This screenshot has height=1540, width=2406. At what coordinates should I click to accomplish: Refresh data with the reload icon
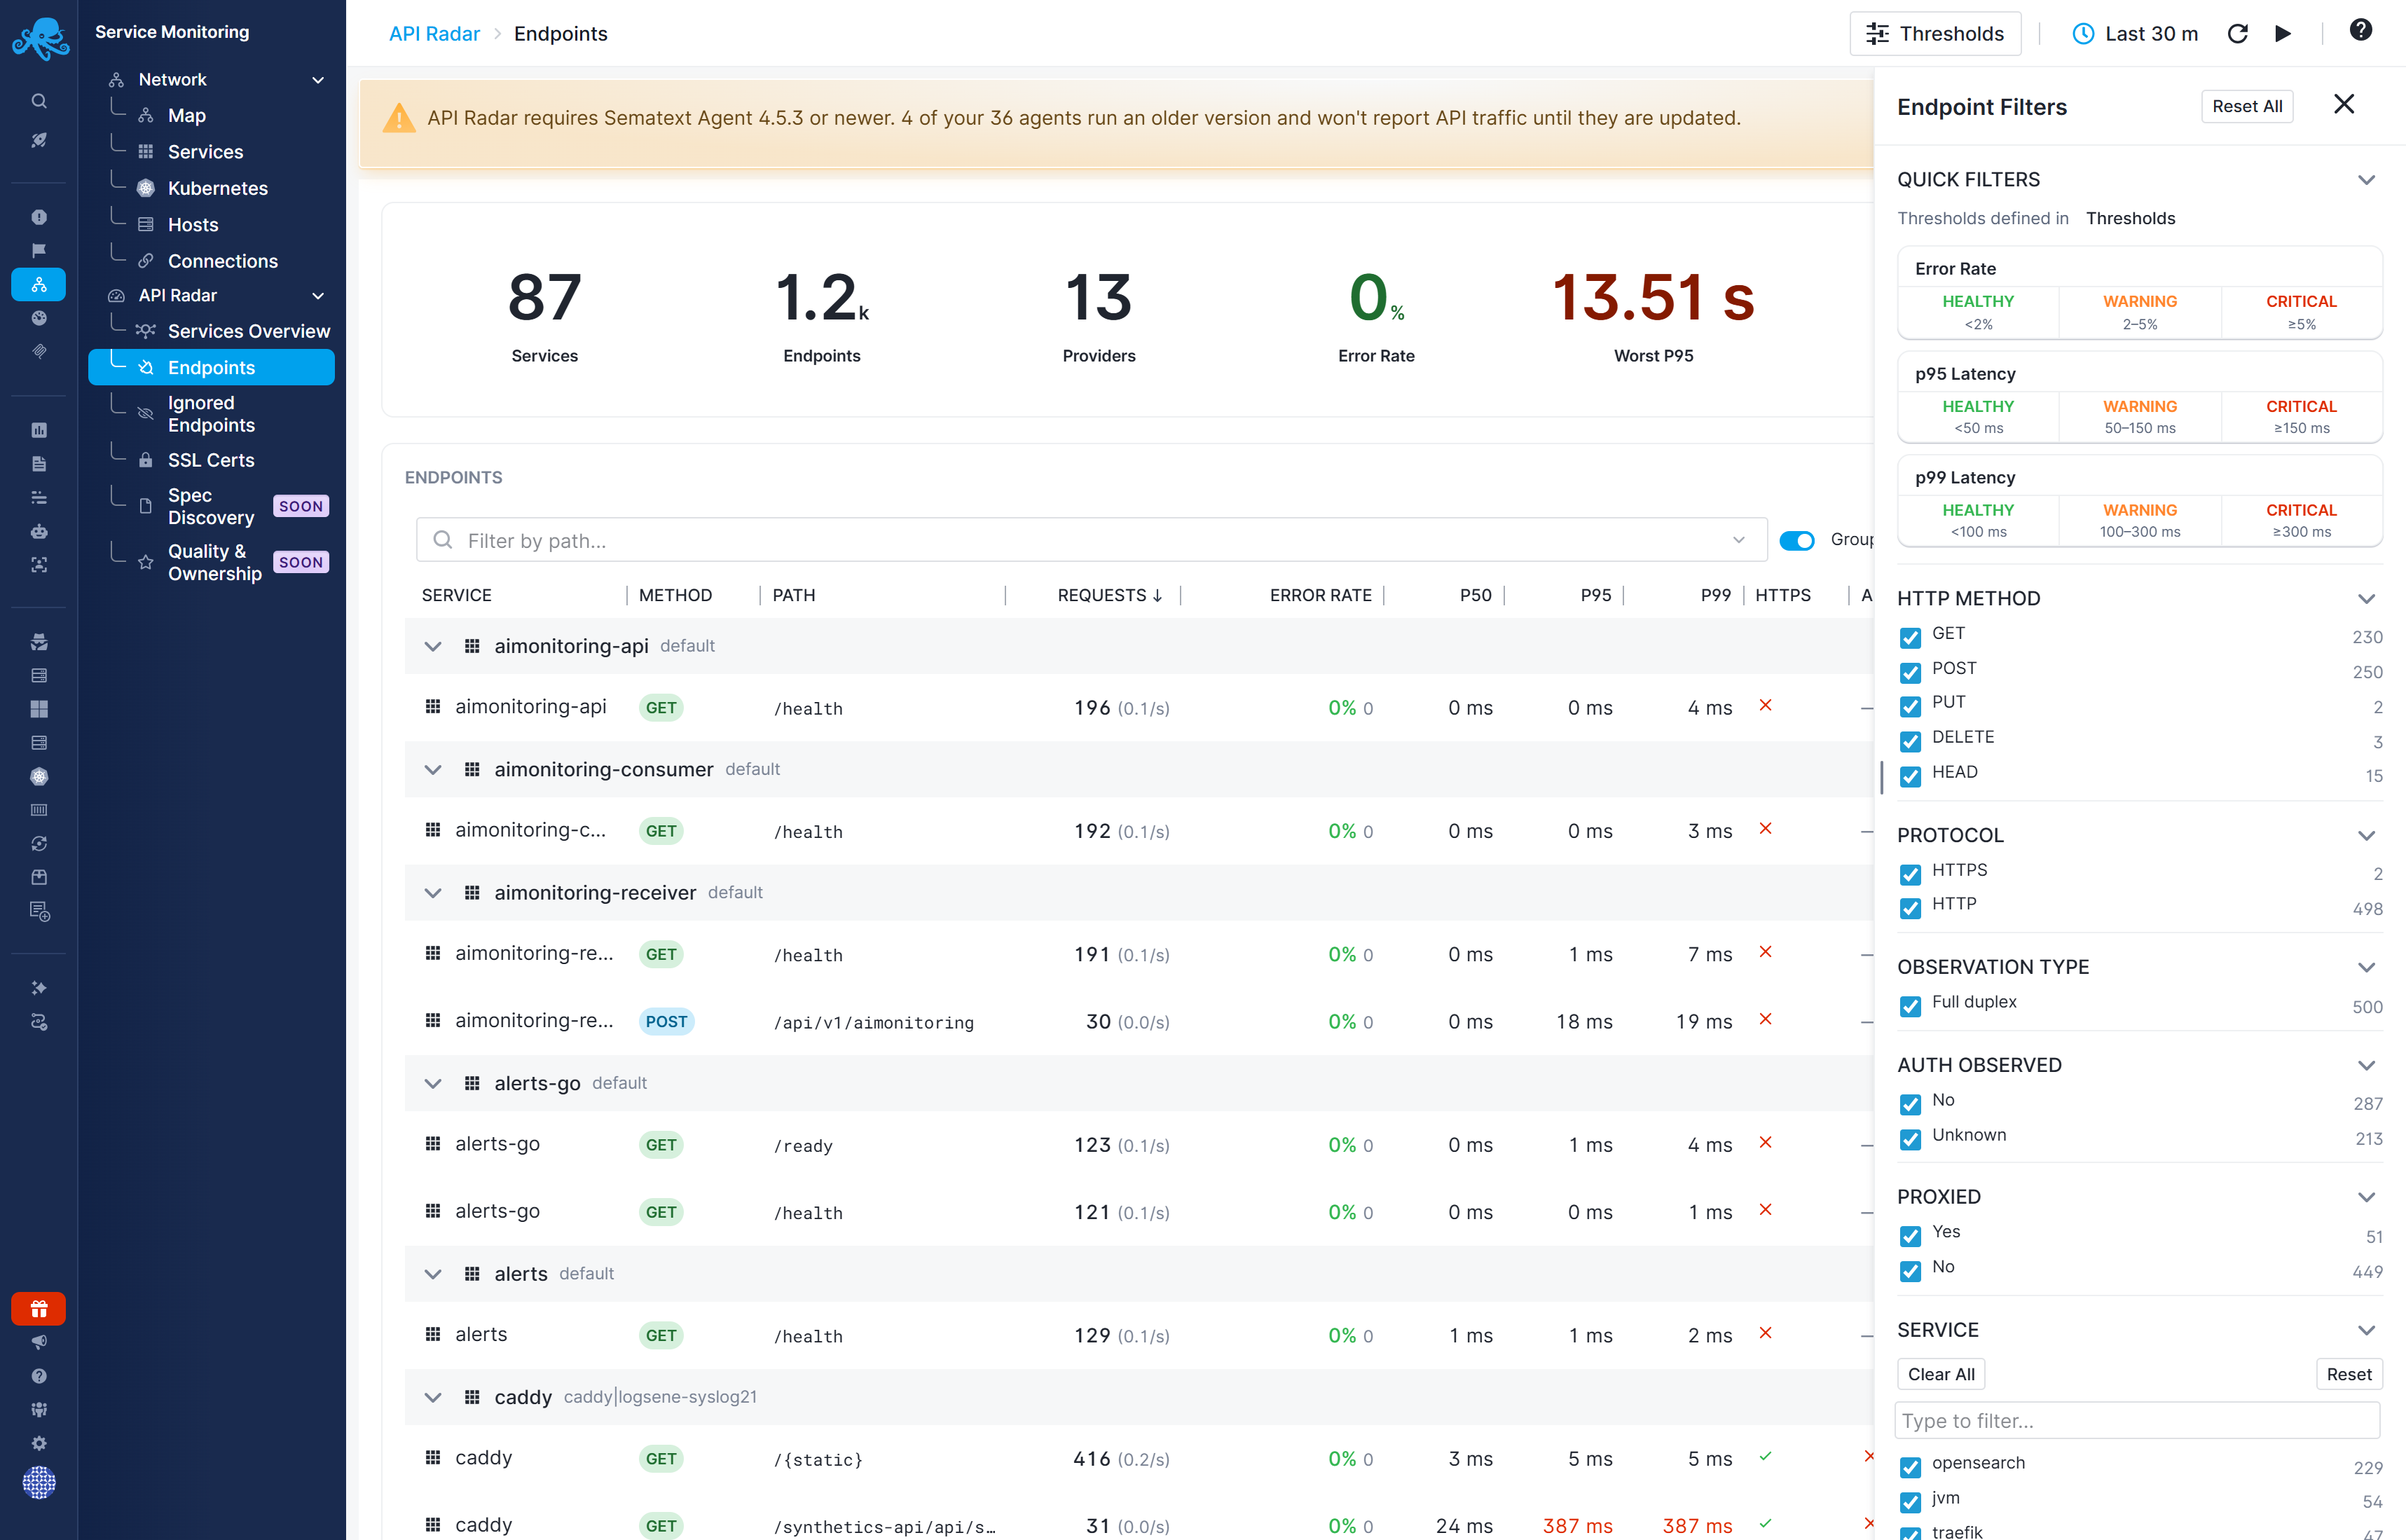click(2238, 34)
